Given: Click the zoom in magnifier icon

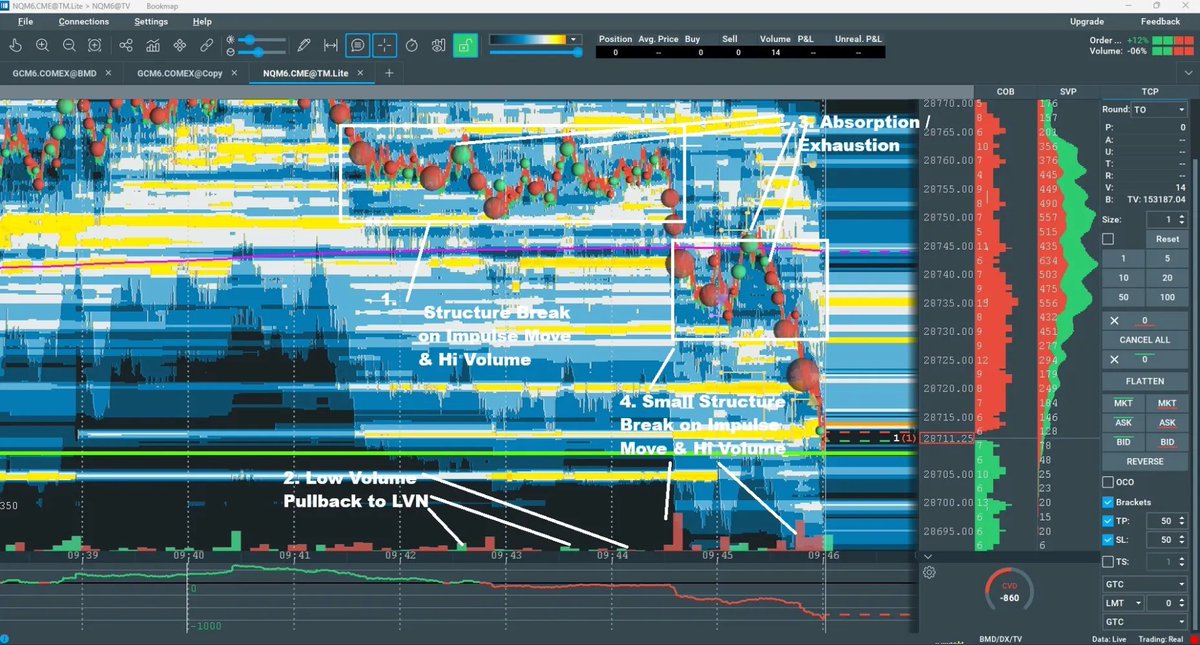Looking at the screenshot, I should 42,45.
